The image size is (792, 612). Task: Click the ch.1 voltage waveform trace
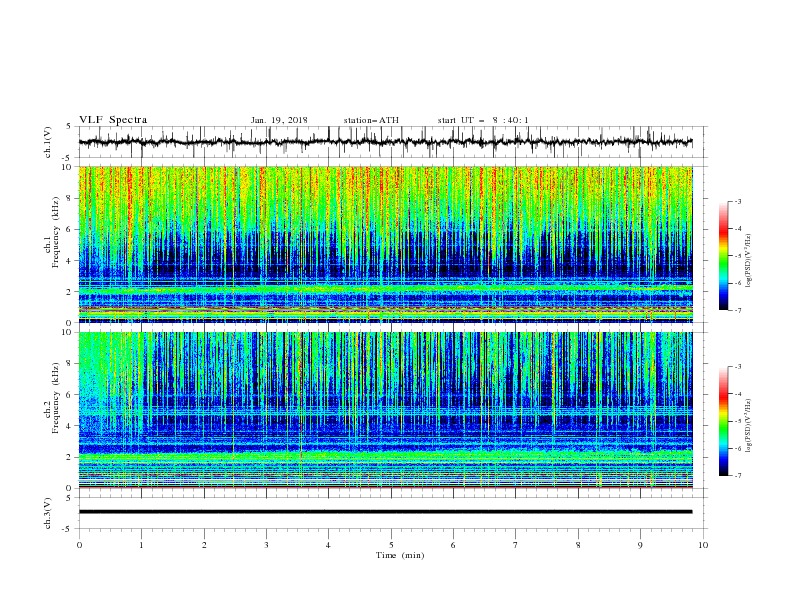pyautogui.click(x=385, y=142)
